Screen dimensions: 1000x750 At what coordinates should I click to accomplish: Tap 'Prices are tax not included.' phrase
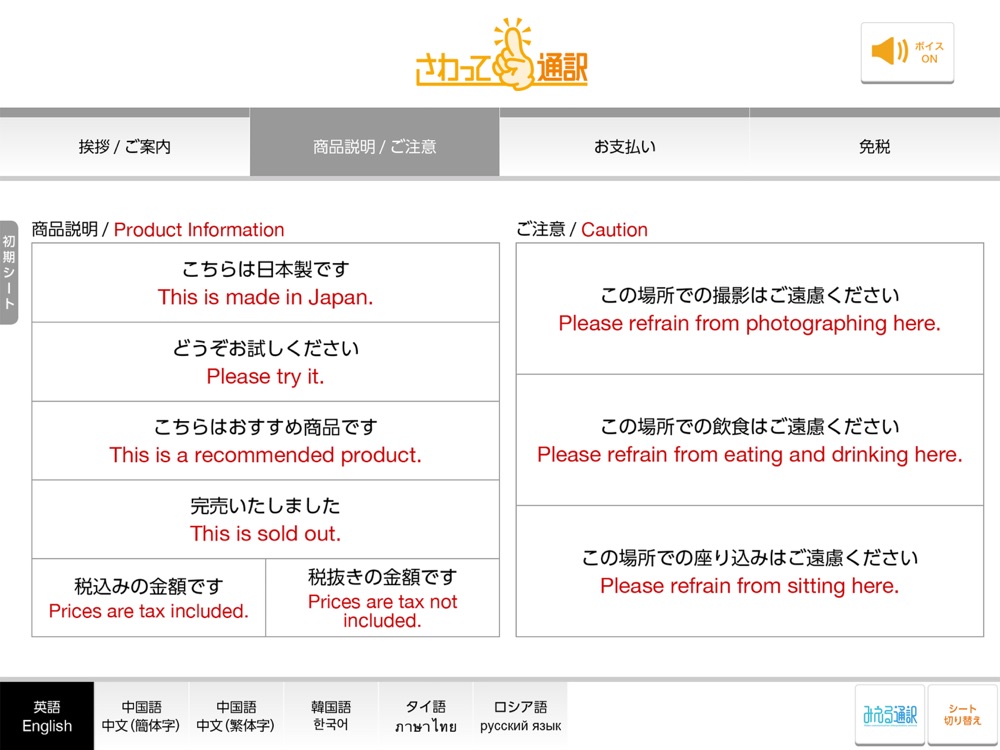pyautogui.click(x=383, y=598)
